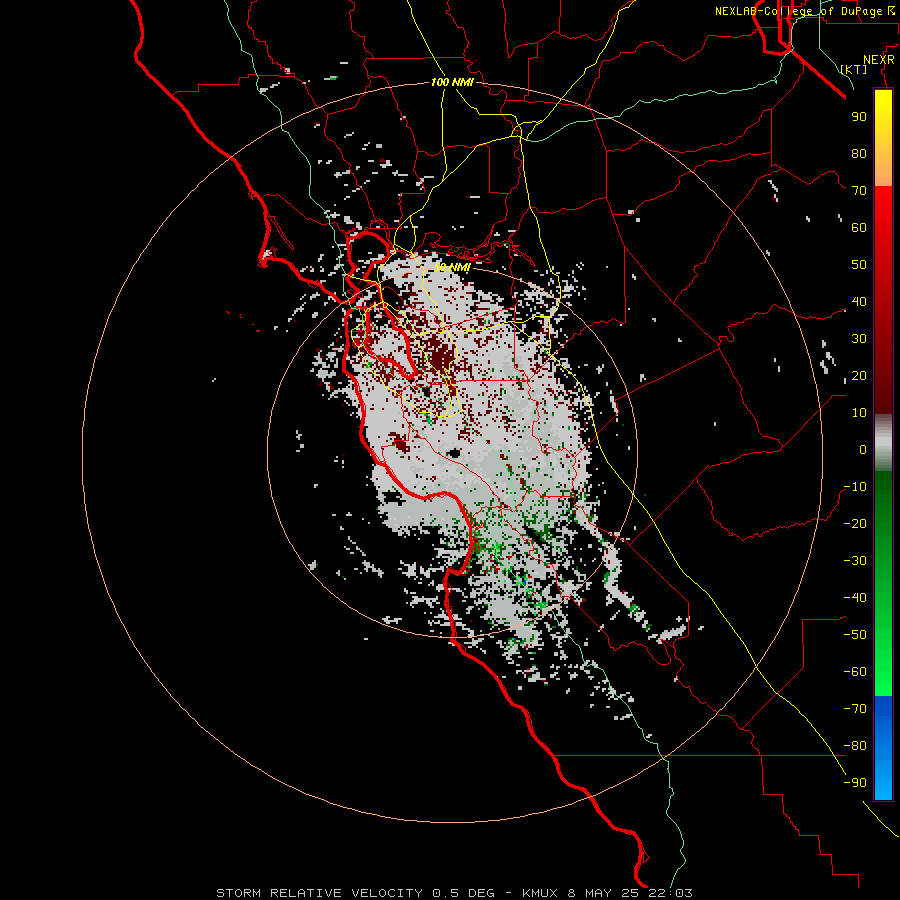Click the NEXLAB-College of DuPage header text
The image size is (900, 900).
pyautogui.click(x=801, y=11)
